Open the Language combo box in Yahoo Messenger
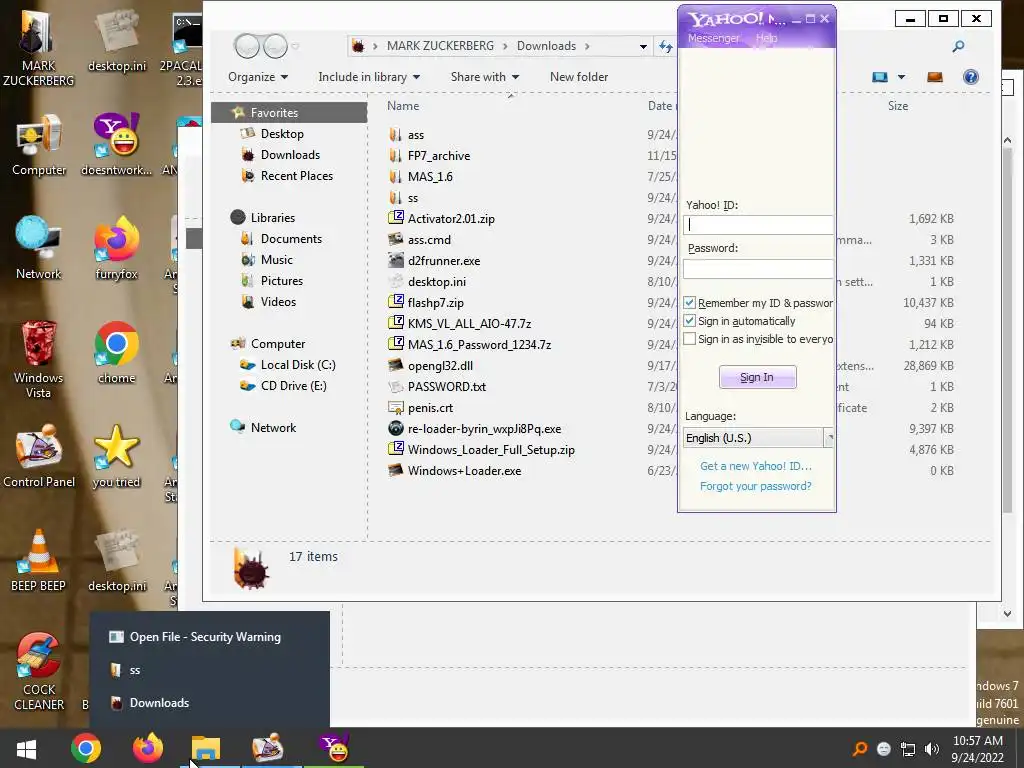Screen dimensions: 1024x768 (758, 438)
